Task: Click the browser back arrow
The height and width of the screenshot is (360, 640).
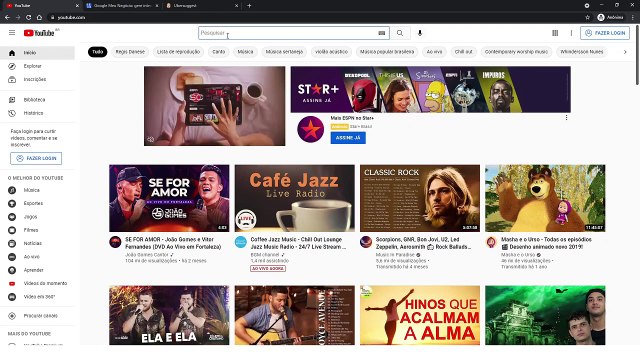Action: click(7, 17)
